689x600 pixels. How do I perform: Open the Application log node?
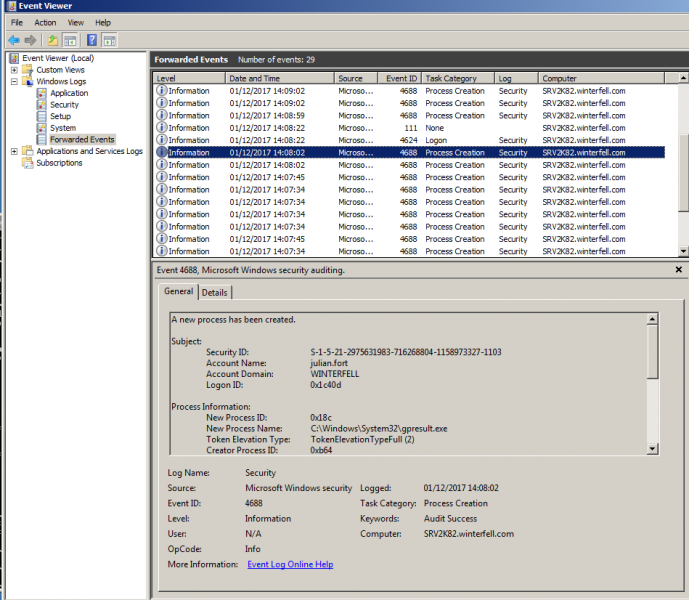click(x=69, y=93)
